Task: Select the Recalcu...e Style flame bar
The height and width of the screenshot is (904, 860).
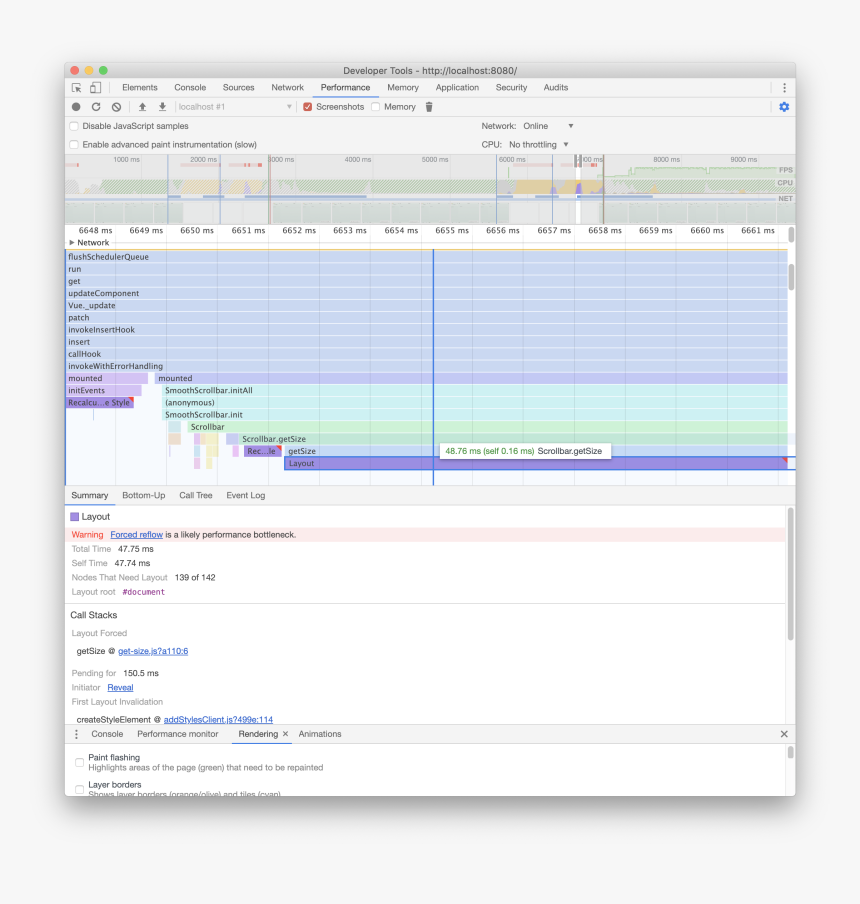Action: coord(100,402)
